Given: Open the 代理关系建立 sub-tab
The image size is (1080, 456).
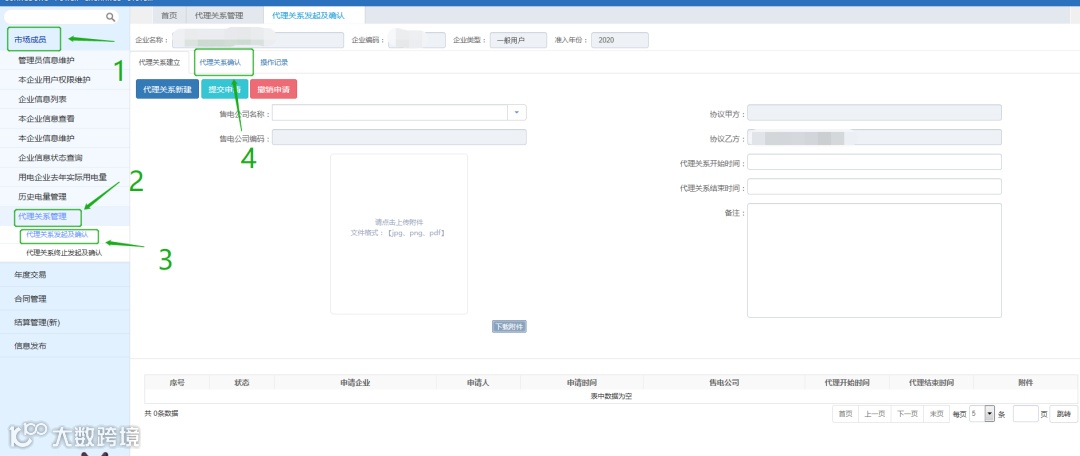Looking at the screenshot, I should [x=159, y=62].
